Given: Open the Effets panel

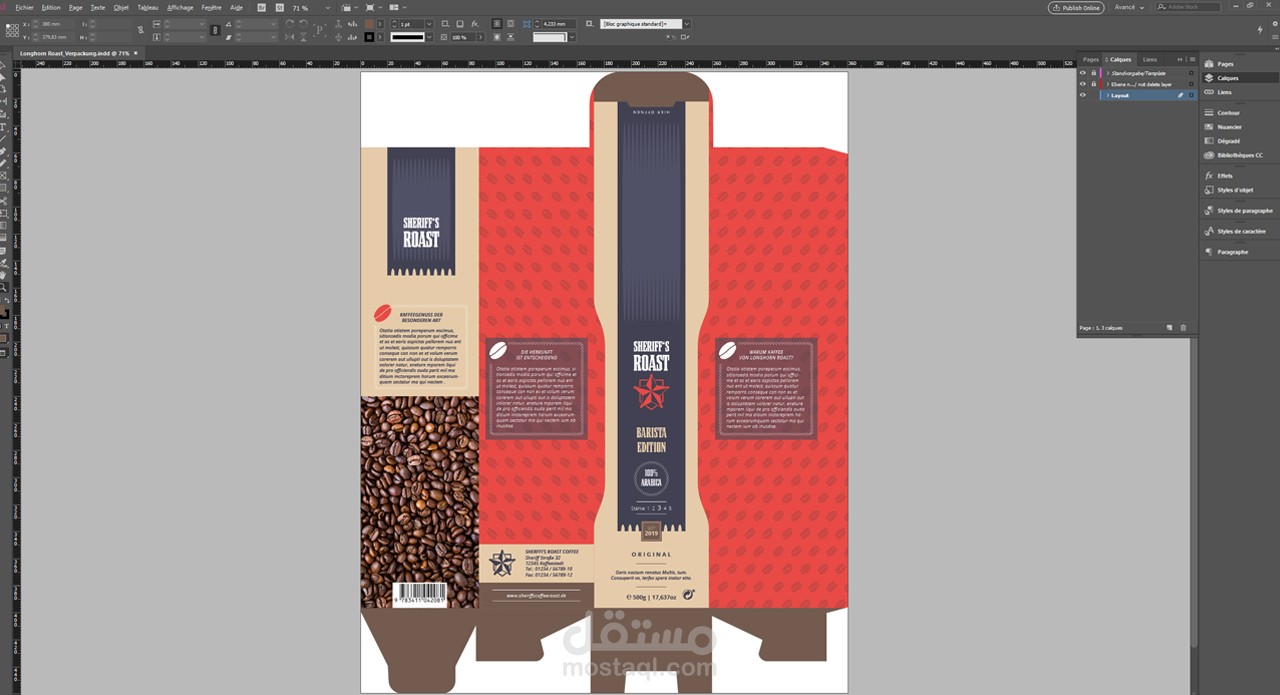Looking at the screenshot, I should tap(1224, 176).
